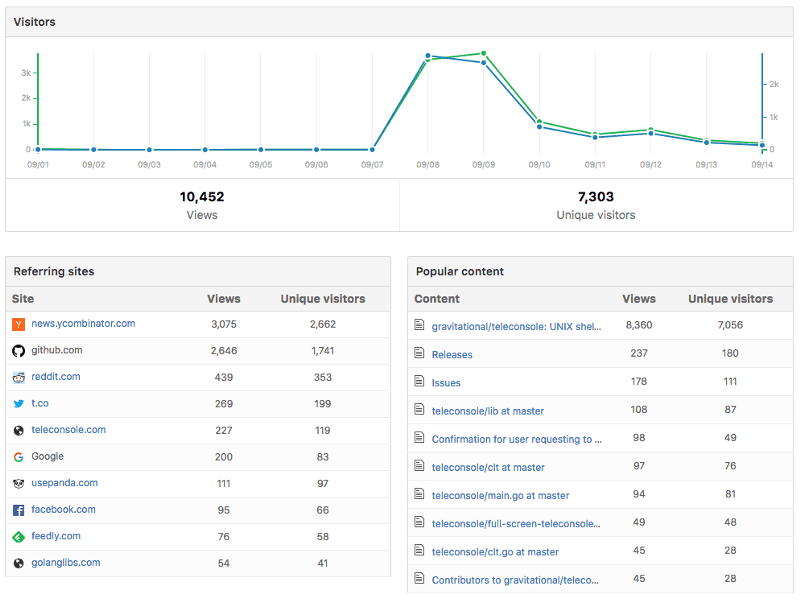Click the Google logo icon
This screenshot has height=602, width=800.
[18, 457]
